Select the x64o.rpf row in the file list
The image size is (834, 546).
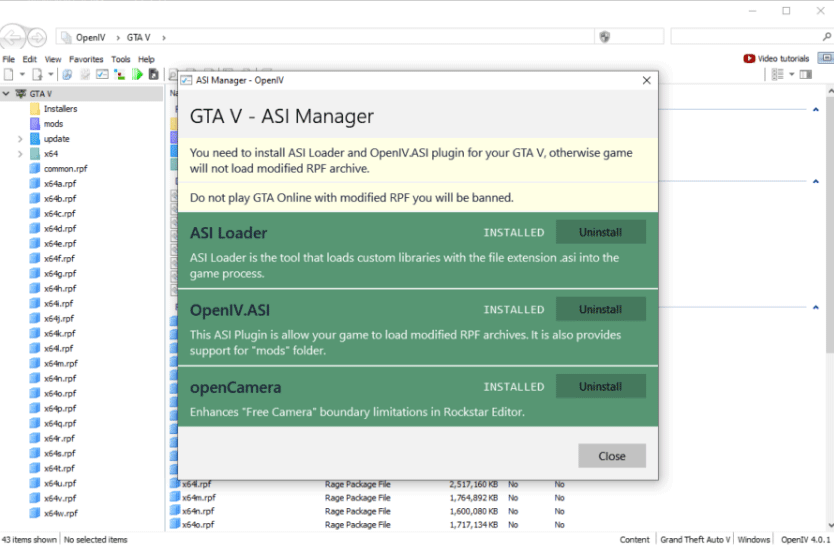point(368,524)
